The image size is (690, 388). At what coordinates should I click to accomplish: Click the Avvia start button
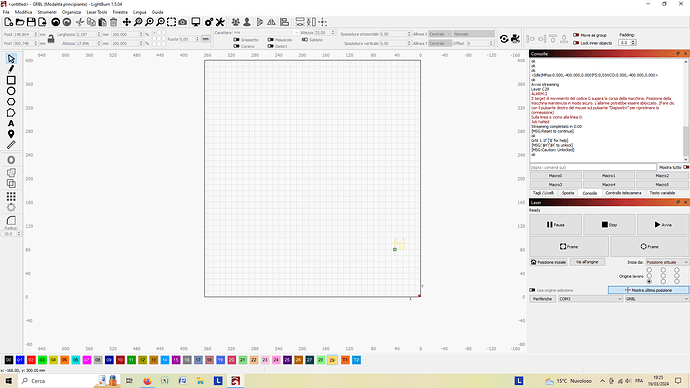(663, 225)
